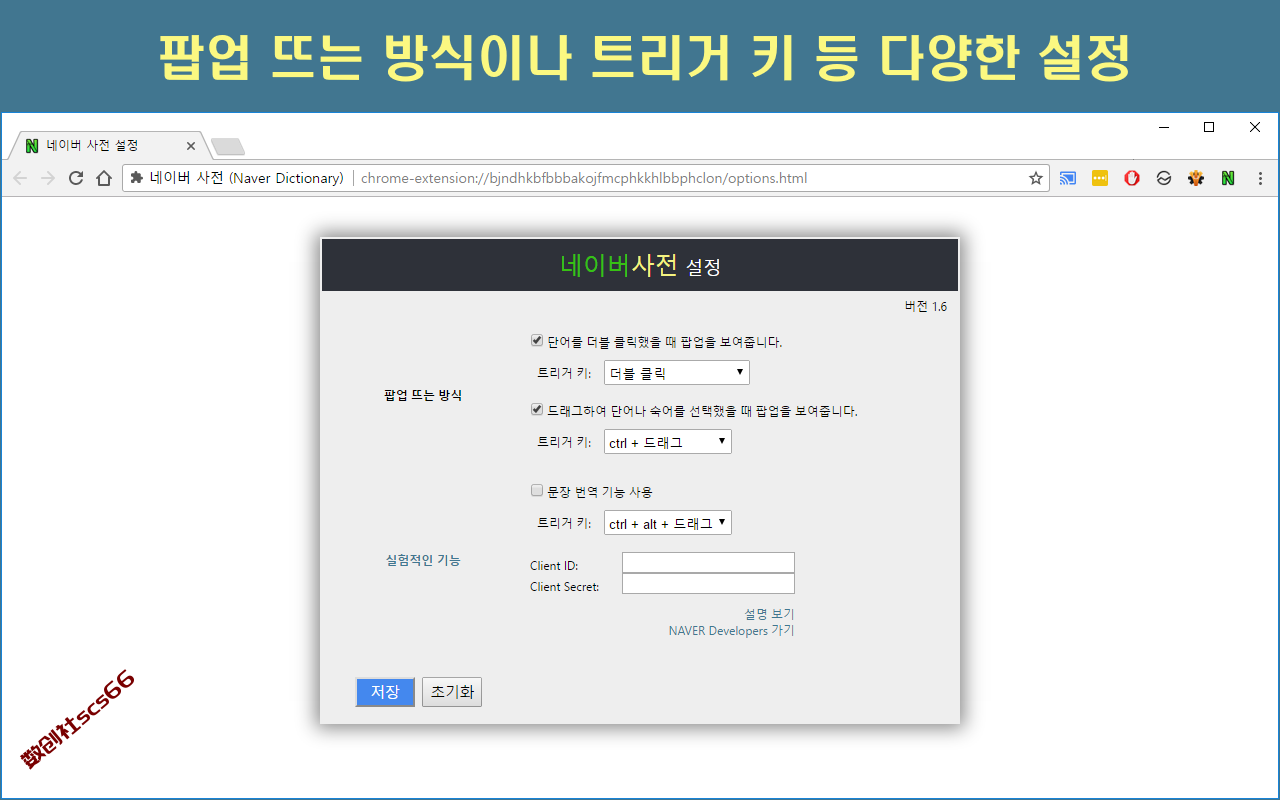Toggle the double-click popup checkbox
This screenshot has width=1280, height=800.
[x=537, y=341]
